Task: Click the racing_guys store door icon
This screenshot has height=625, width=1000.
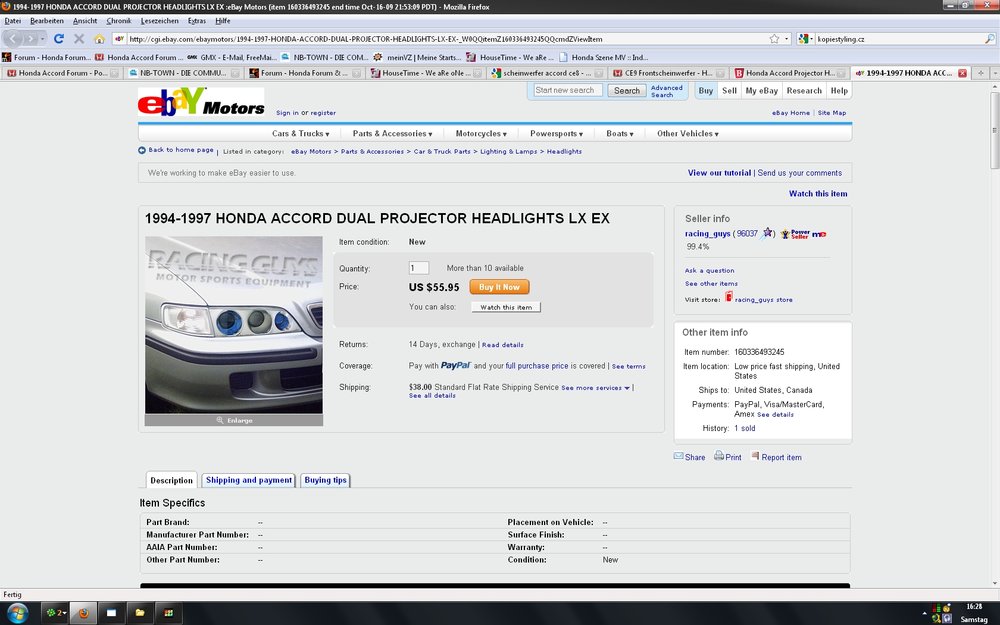Action: (x=728, y=298)
